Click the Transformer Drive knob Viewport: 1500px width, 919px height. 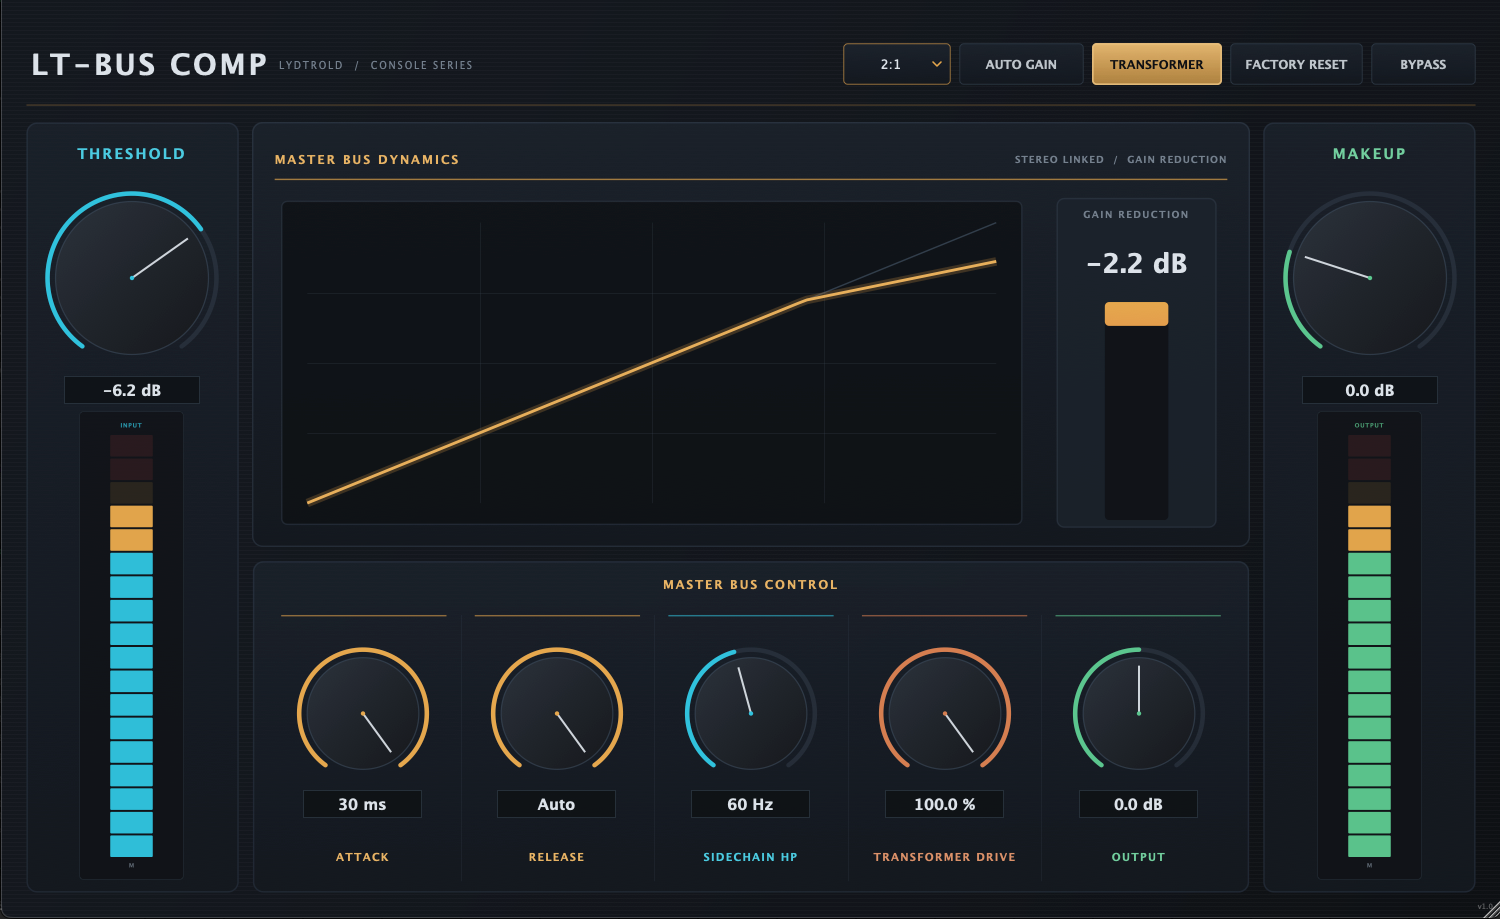click(945, 713)
